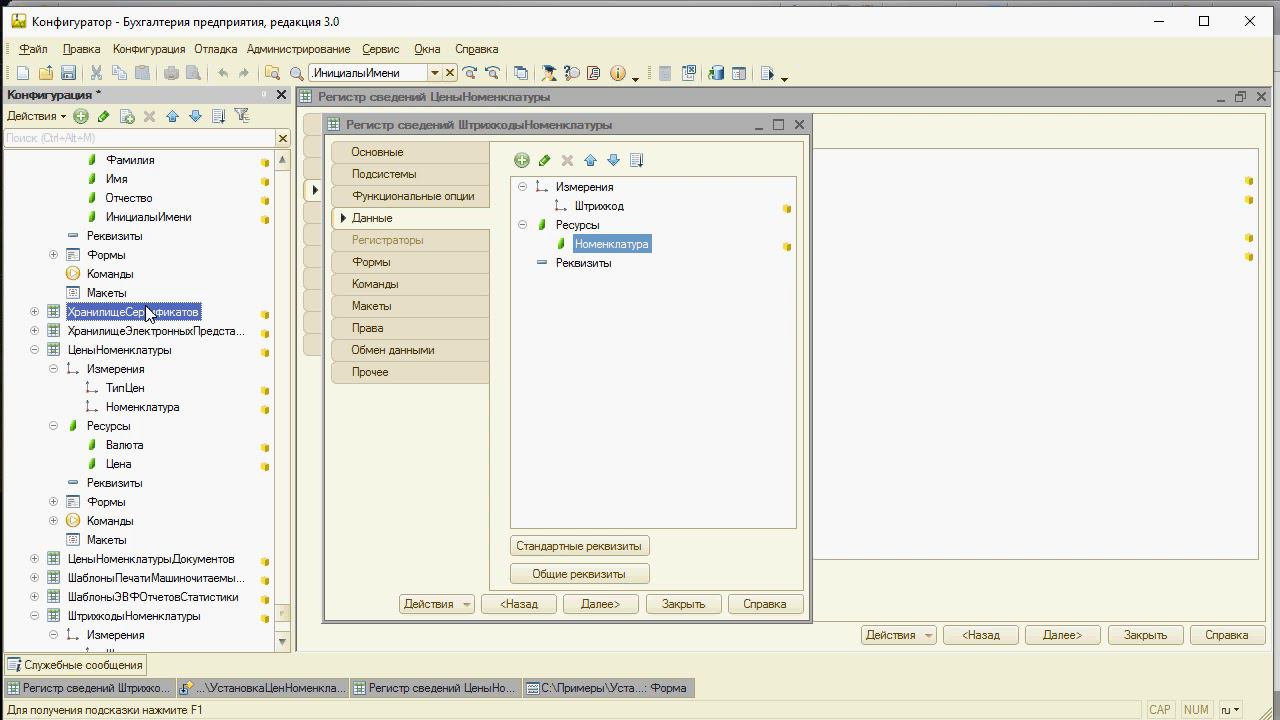Click the Edit pencil icon in the ШтрихкодыНоменклатуры Данные toolbar
Screen dimensions: 1280x720
click(x=544, y=160)
